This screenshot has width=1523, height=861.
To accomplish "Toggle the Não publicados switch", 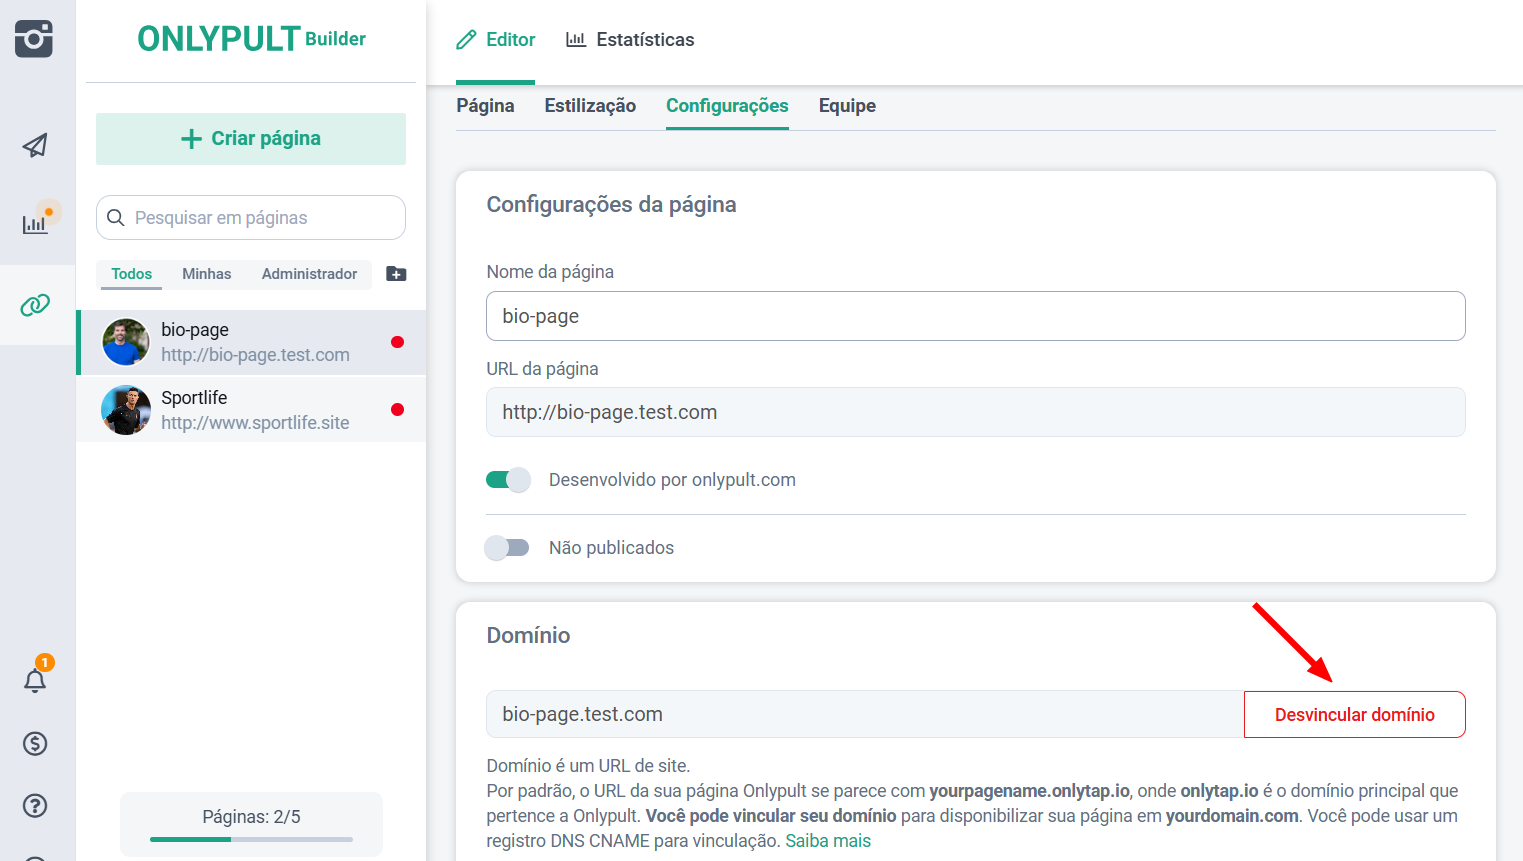I will point(508,548).
